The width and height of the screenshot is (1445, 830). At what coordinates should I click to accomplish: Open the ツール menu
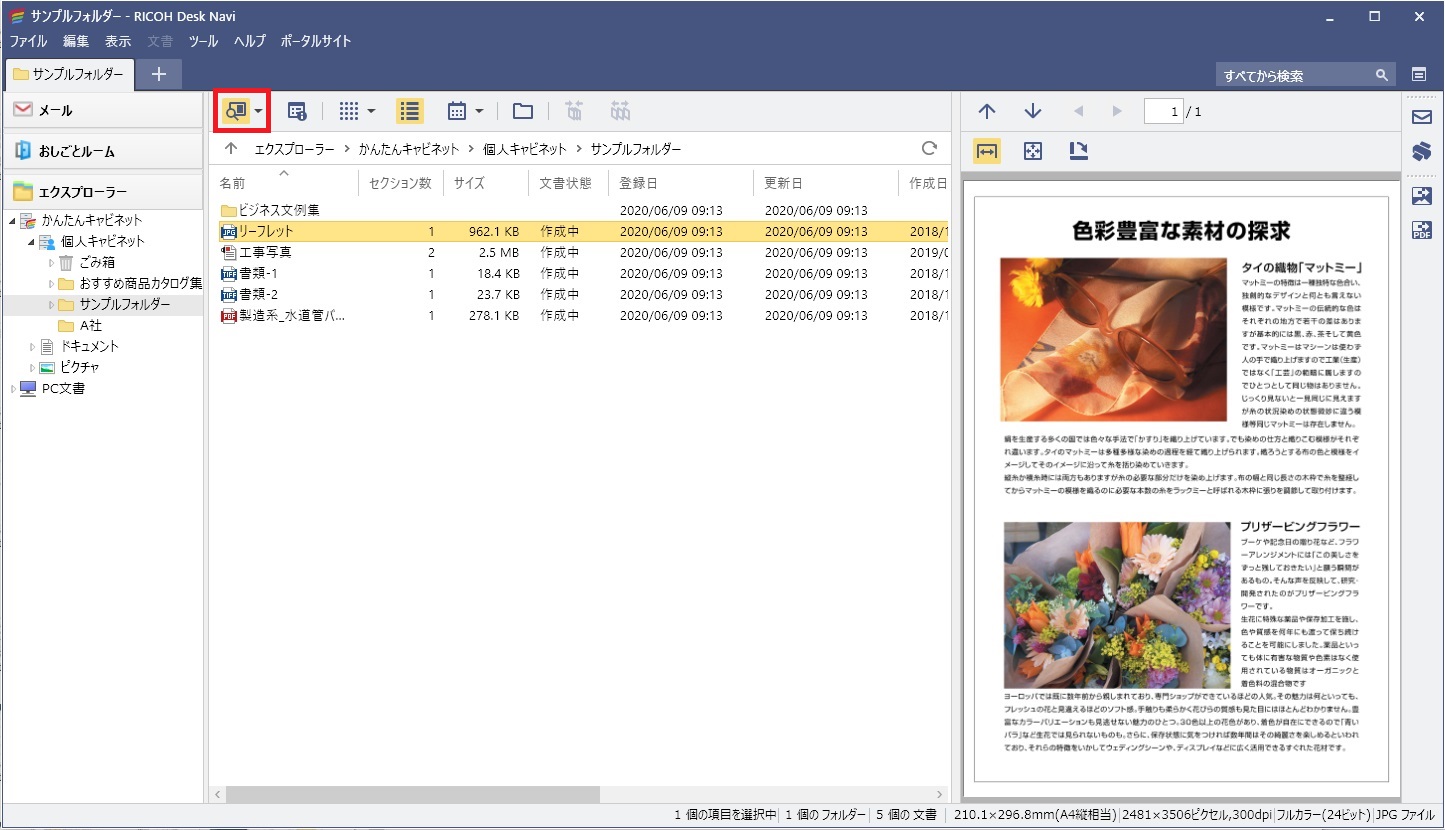coord(203,41)
